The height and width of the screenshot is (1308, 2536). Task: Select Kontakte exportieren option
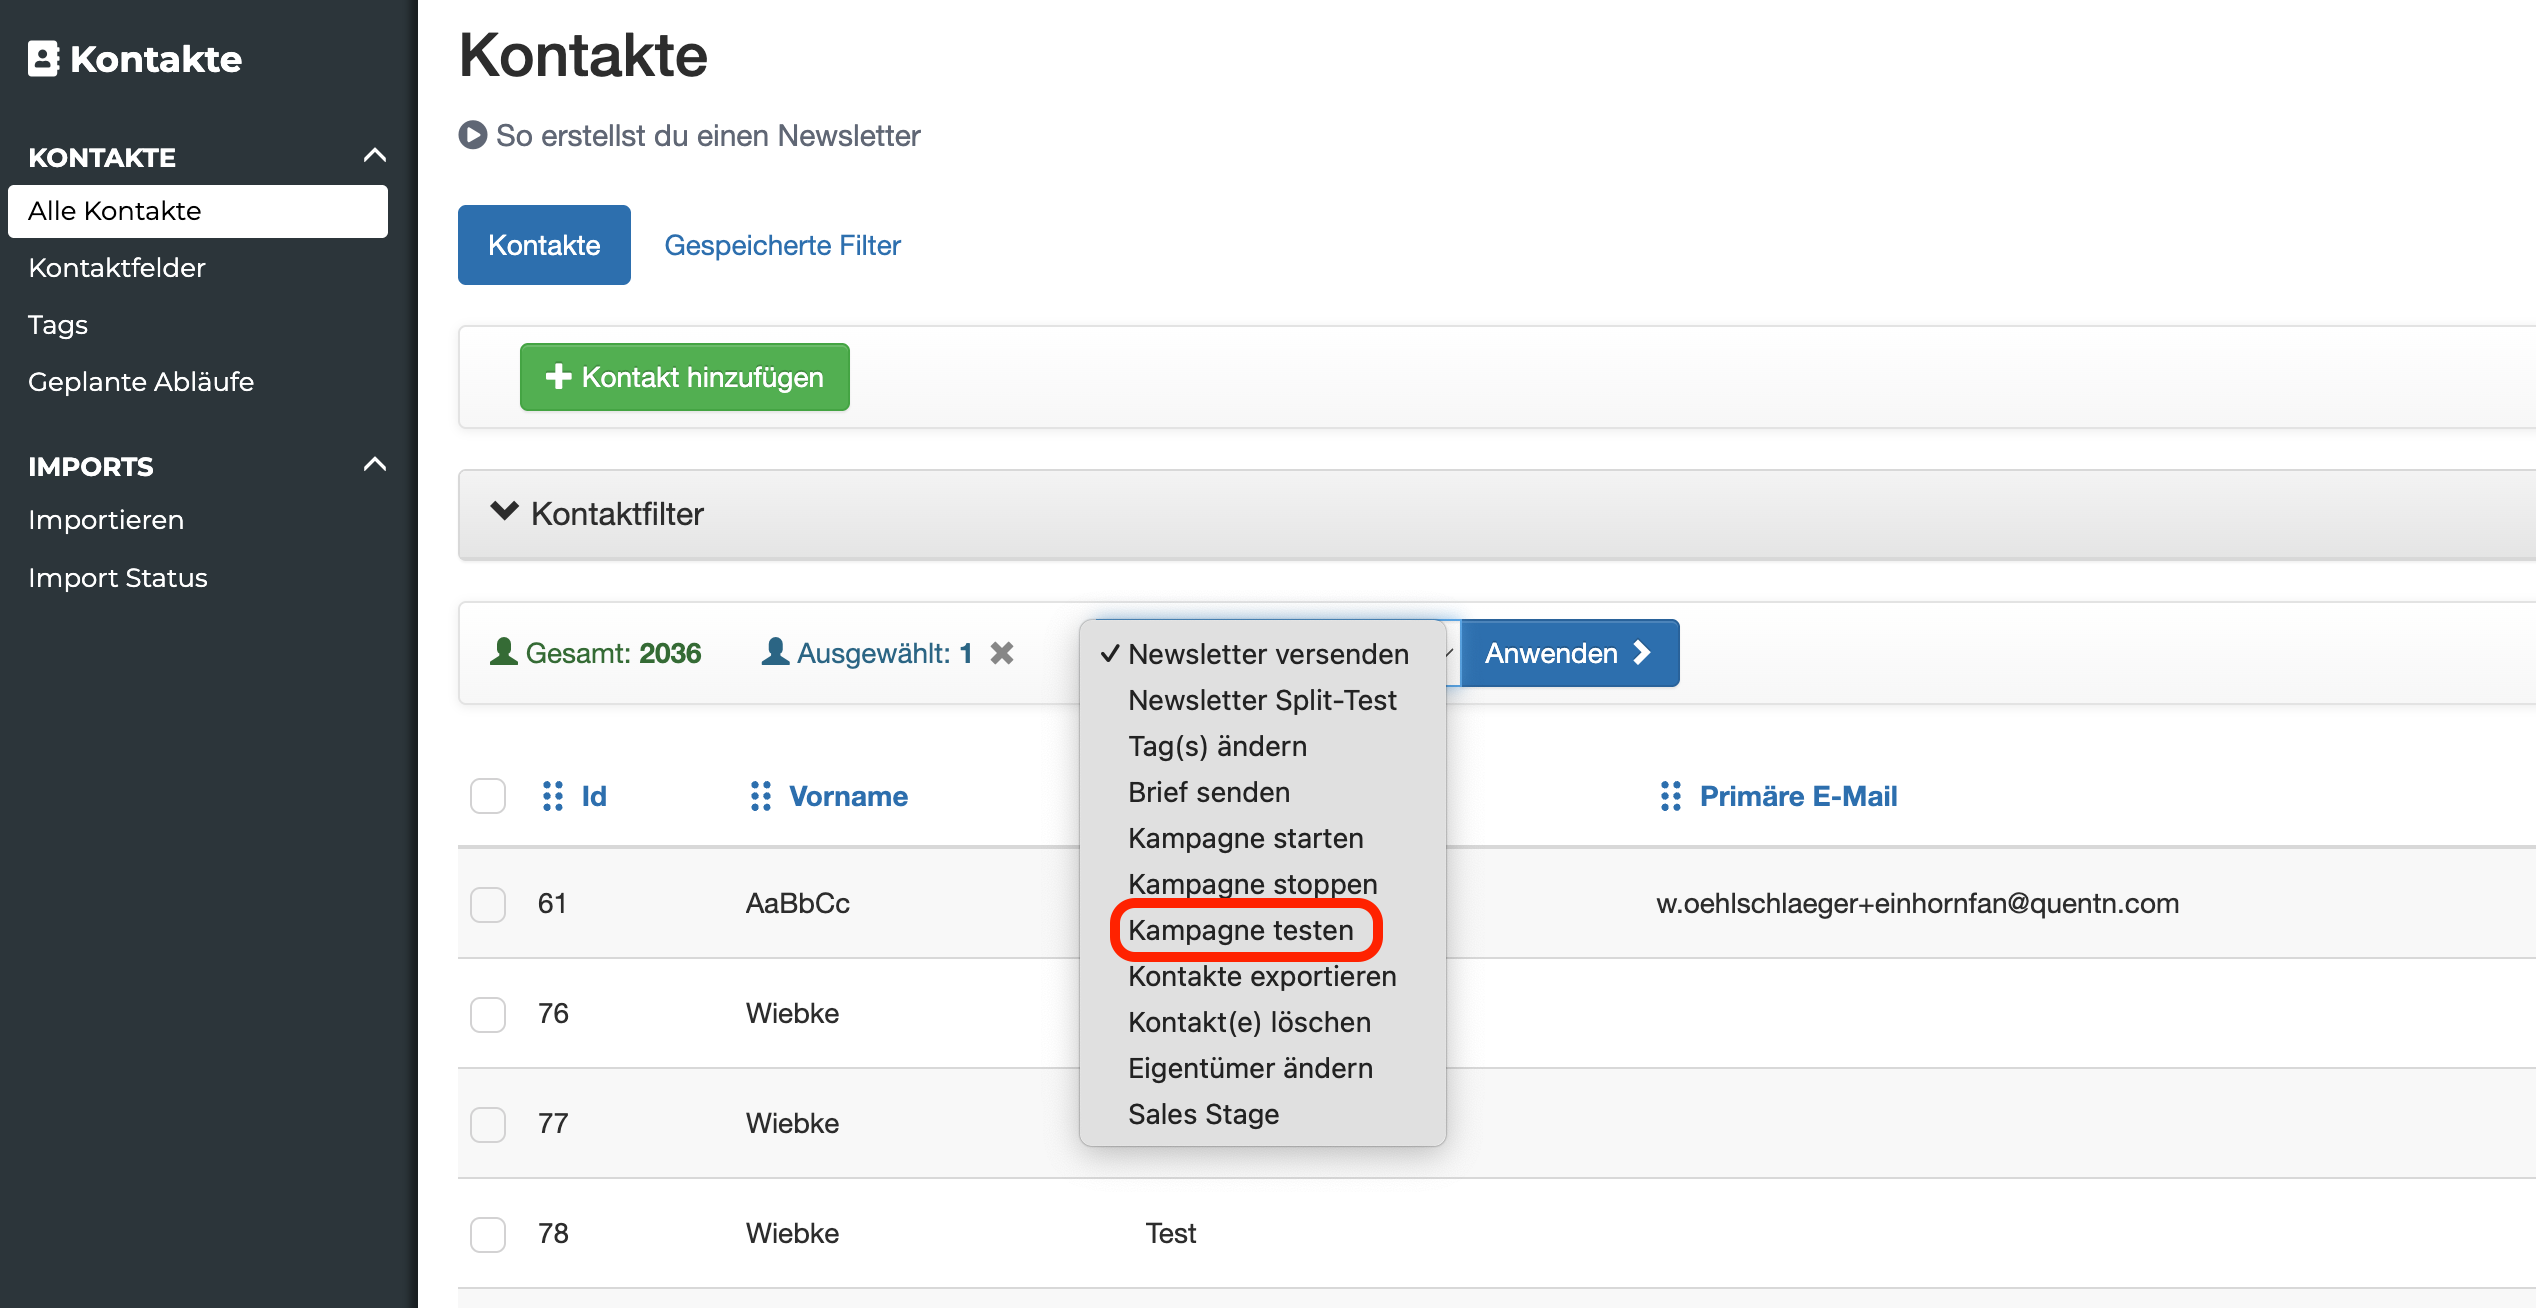coord(1261,976)
